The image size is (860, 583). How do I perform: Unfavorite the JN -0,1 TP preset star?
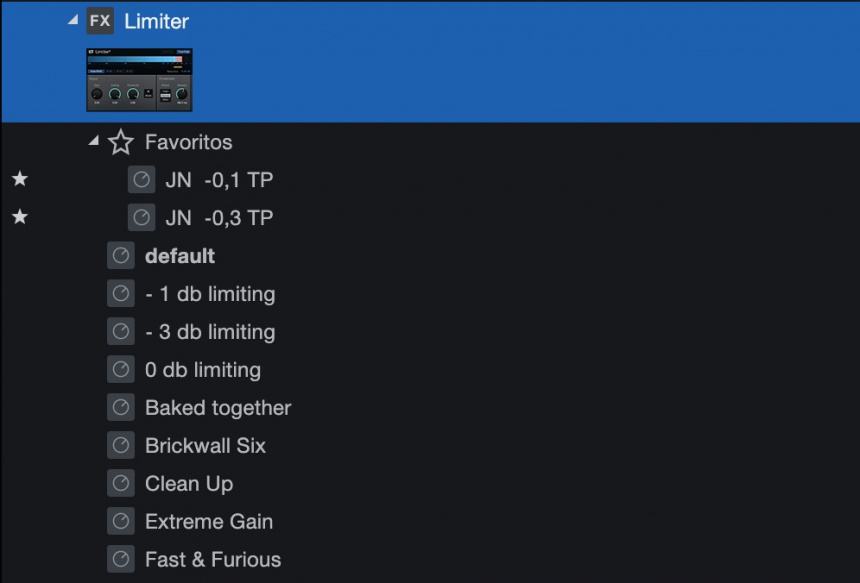[x=19, y=180]
